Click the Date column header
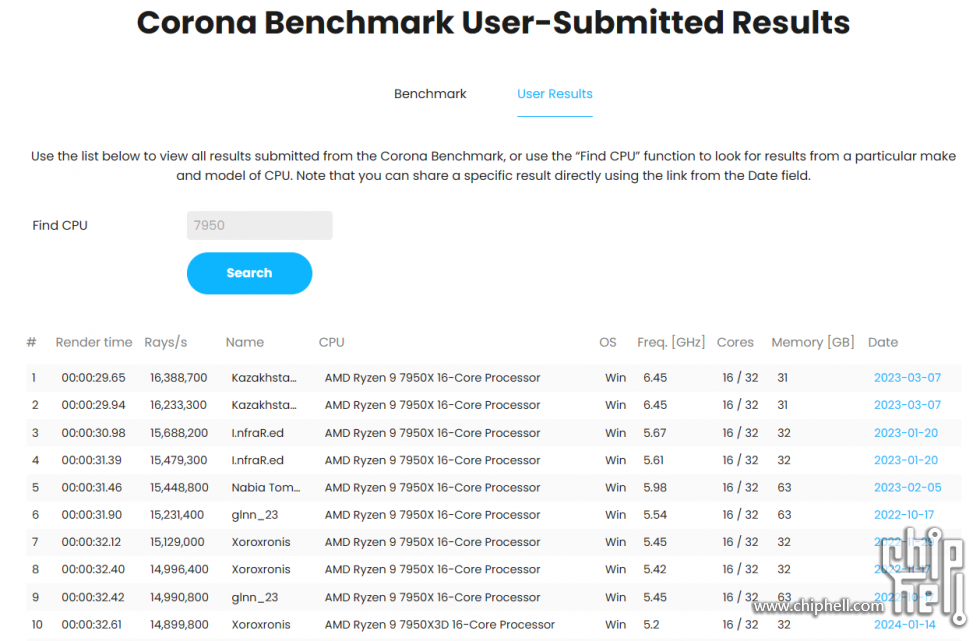This screenshot has width=980, height=641. tap(882, 342)
